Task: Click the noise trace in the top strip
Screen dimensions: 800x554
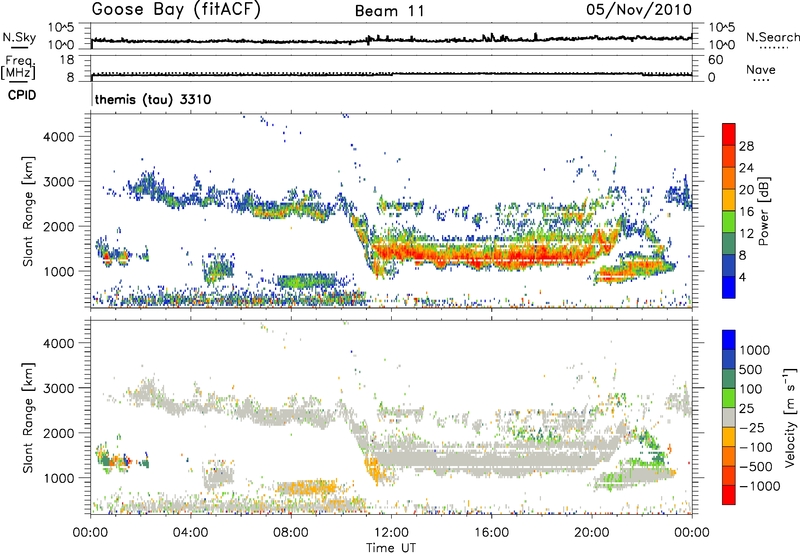Action: click(391, 39)
